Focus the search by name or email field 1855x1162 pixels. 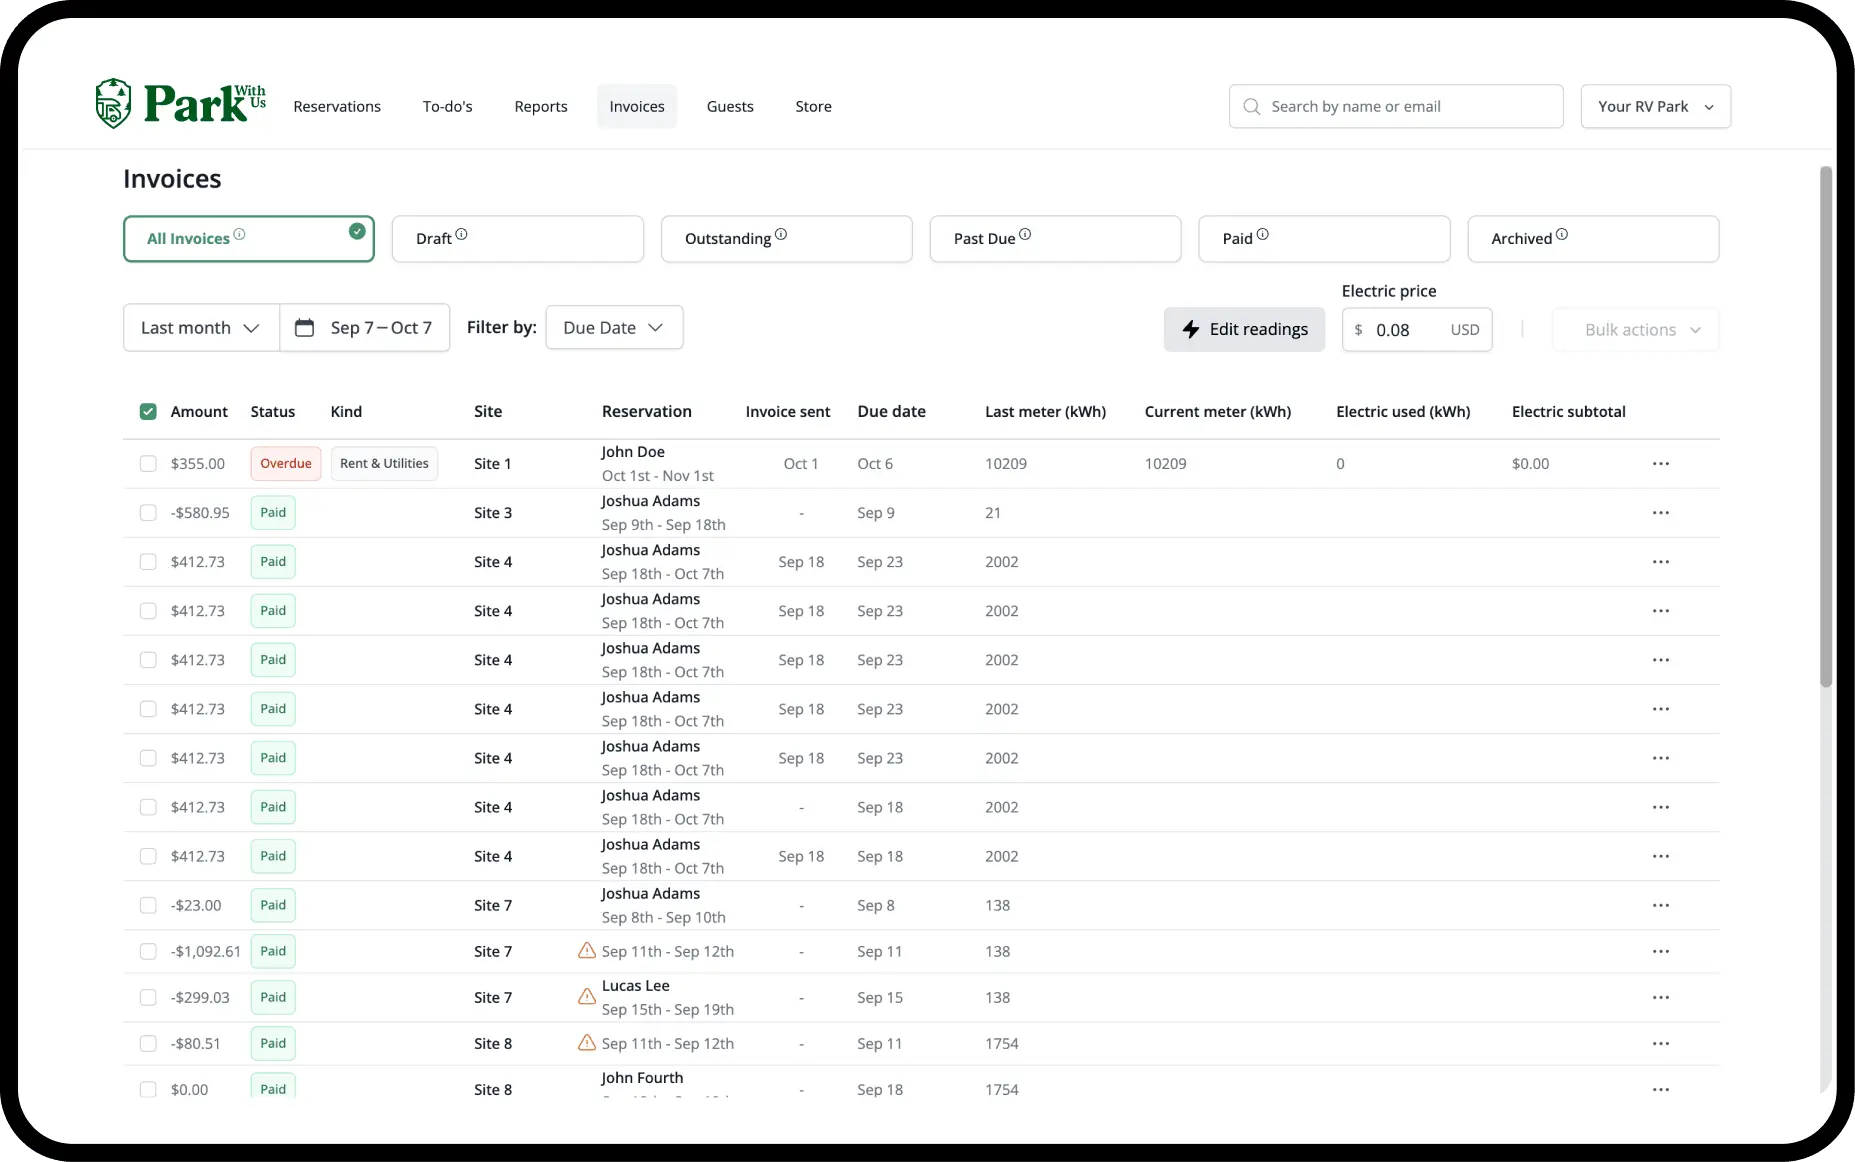tap(1396, 106)
